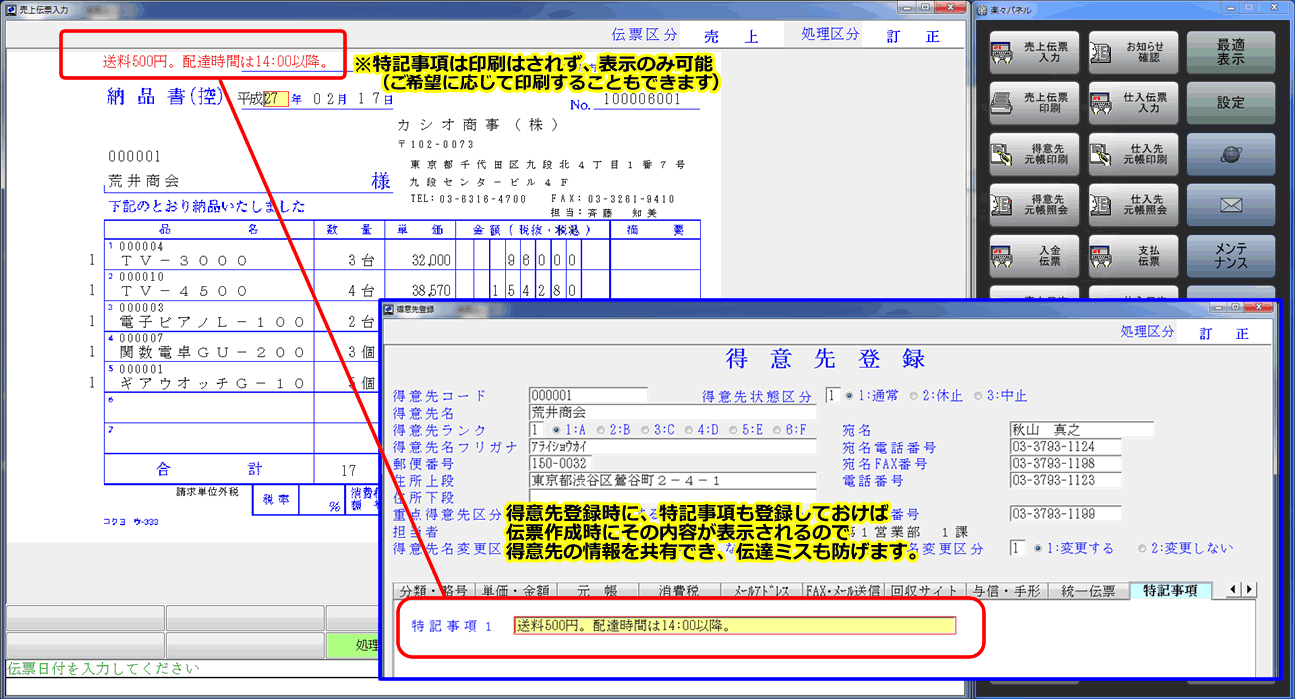The width and height of the screenshot is (1295, 699).
Task: Open the 支払伝票 payment slip function
Action: coord(1135,255)
